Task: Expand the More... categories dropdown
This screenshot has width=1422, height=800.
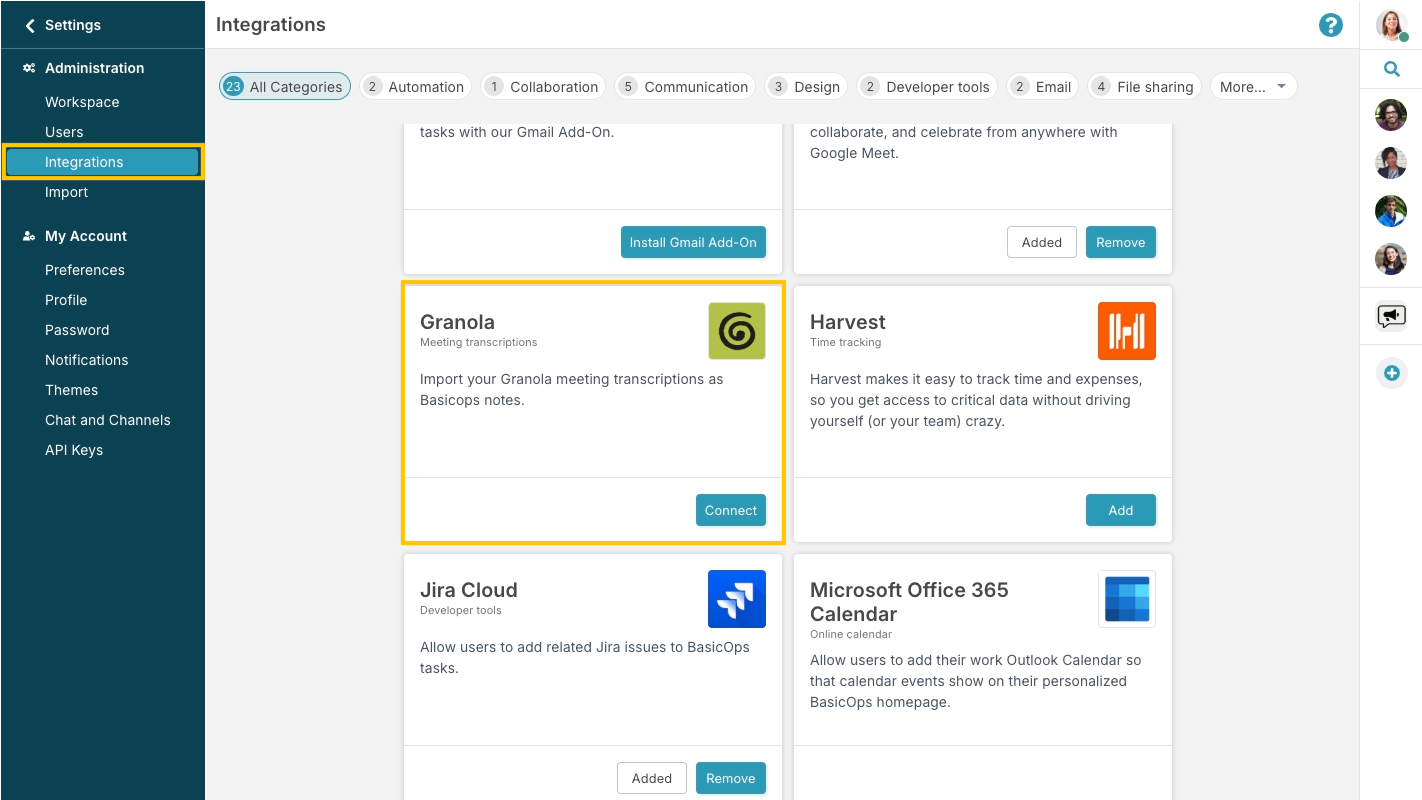Action: [1253, 87]
